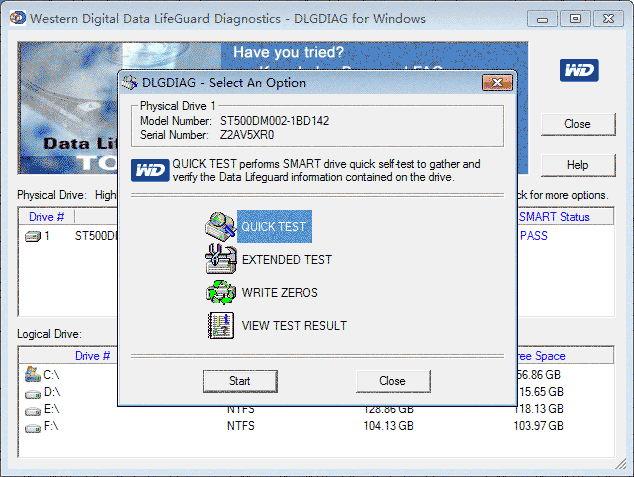
Task: Click the physical Drive # column header
Action: [x=46, y=217]
